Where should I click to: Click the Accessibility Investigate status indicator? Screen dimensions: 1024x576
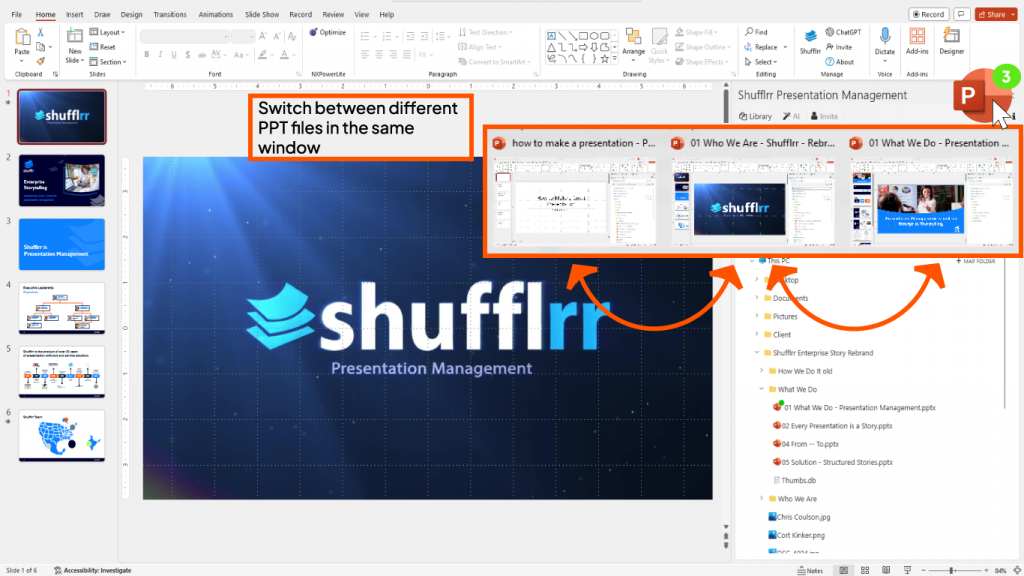point(92,570)
